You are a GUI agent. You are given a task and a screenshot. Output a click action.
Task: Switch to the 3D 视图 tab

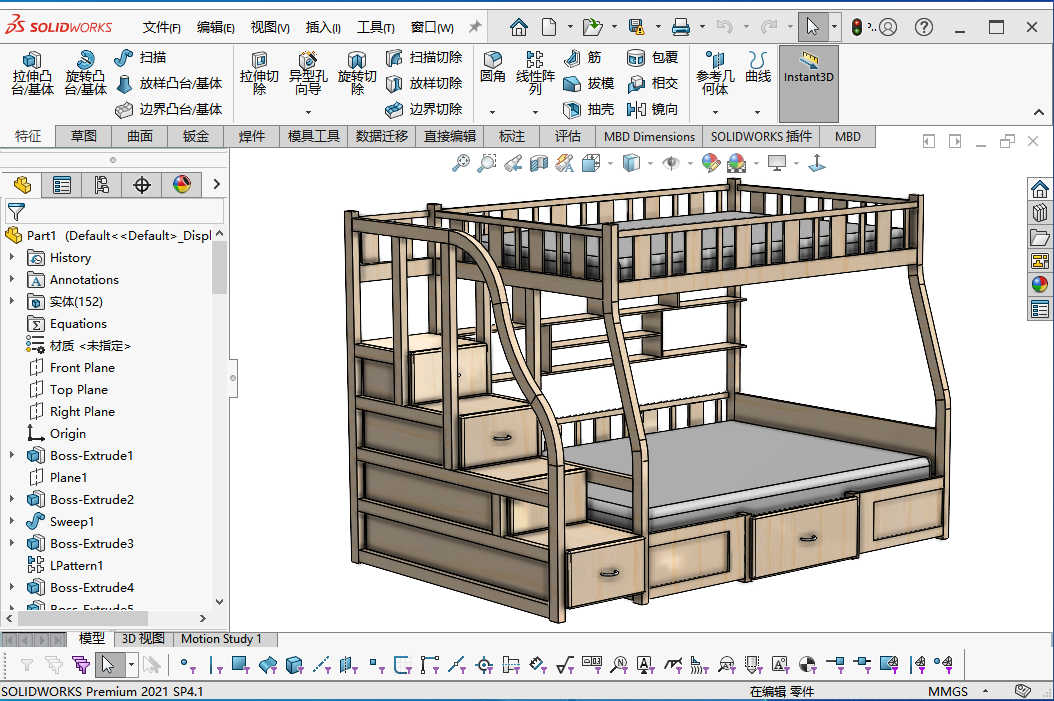(143, 638)
